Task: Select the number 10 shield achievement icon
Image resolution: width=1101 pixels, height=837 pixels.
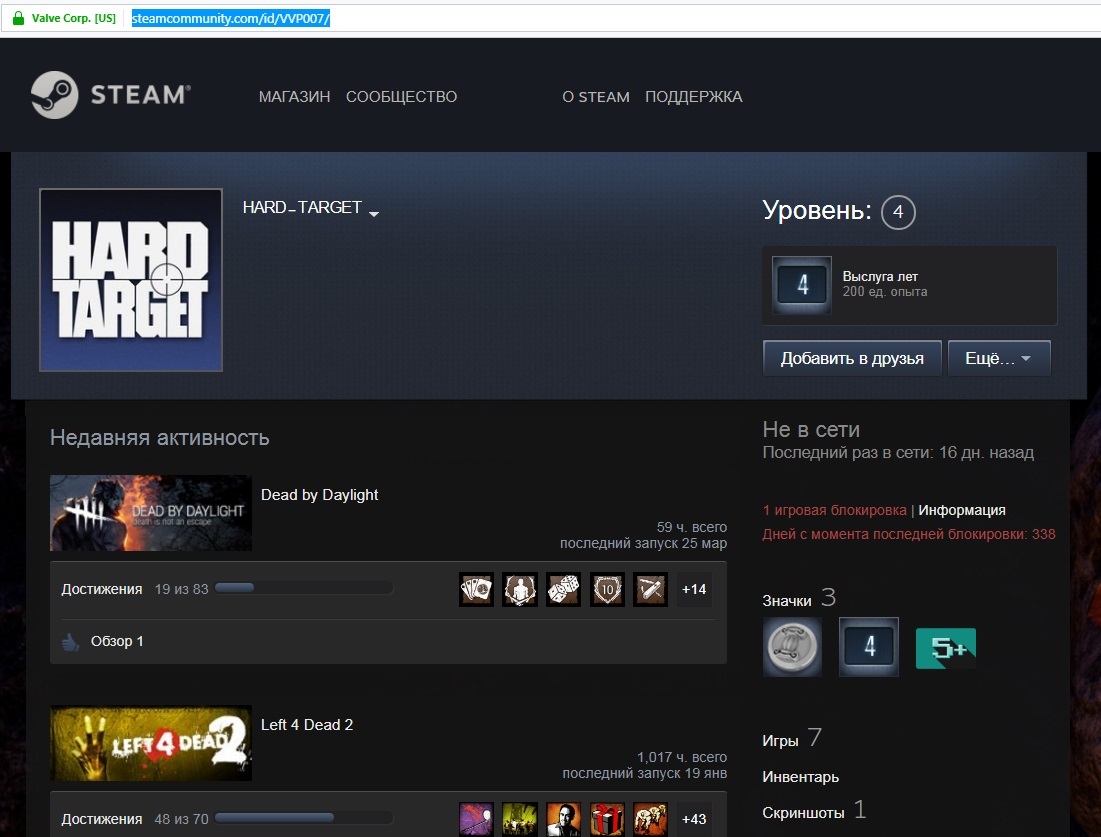Action: pyautogui.click(x=607, y=589)
